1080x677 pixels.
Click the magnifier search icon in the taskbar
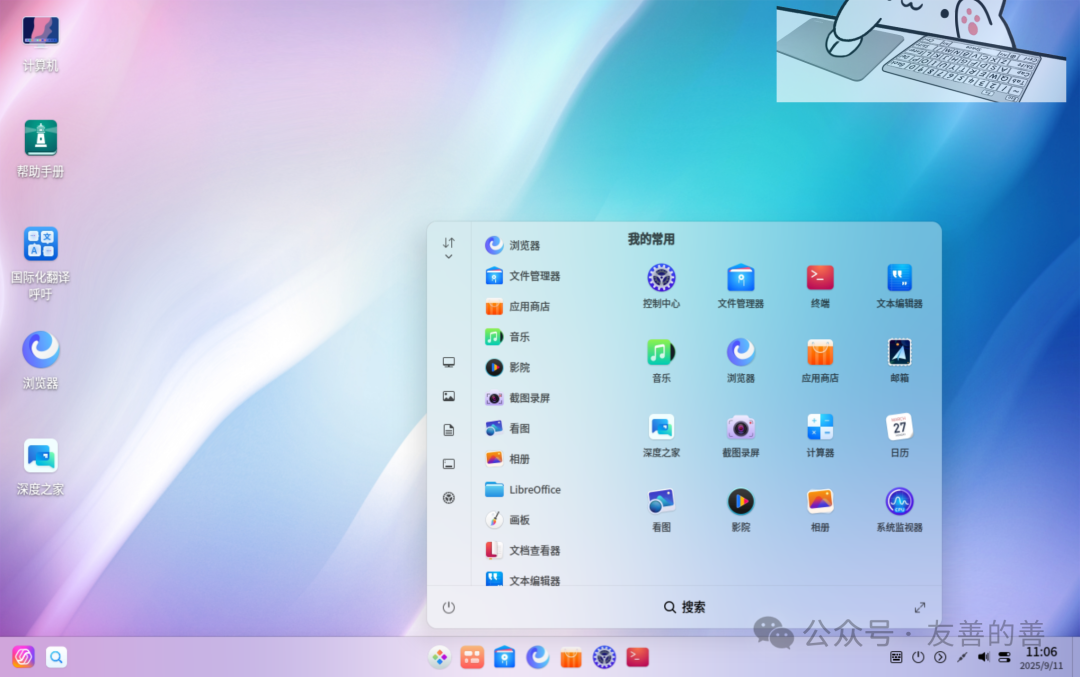(56, 657)
